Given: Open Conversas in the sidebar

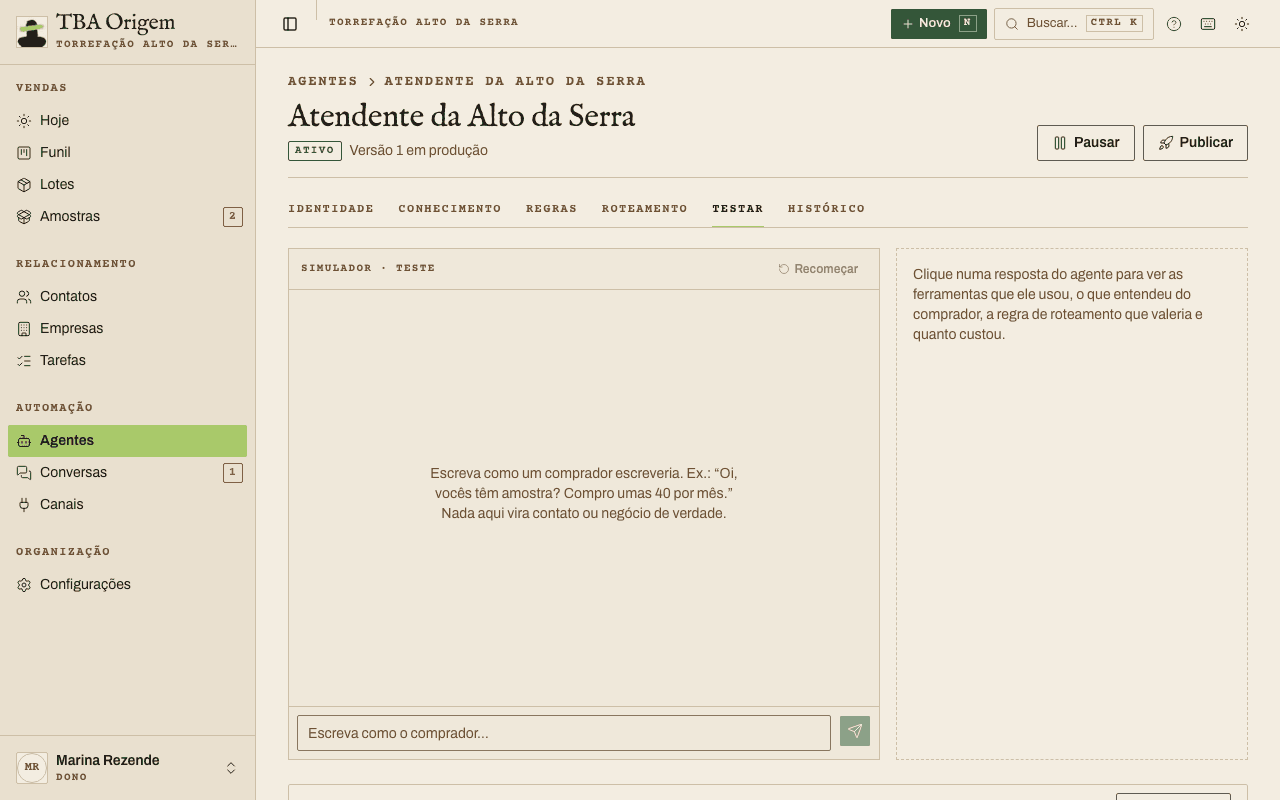Looking at the screenshot, I should click(127, 472).
